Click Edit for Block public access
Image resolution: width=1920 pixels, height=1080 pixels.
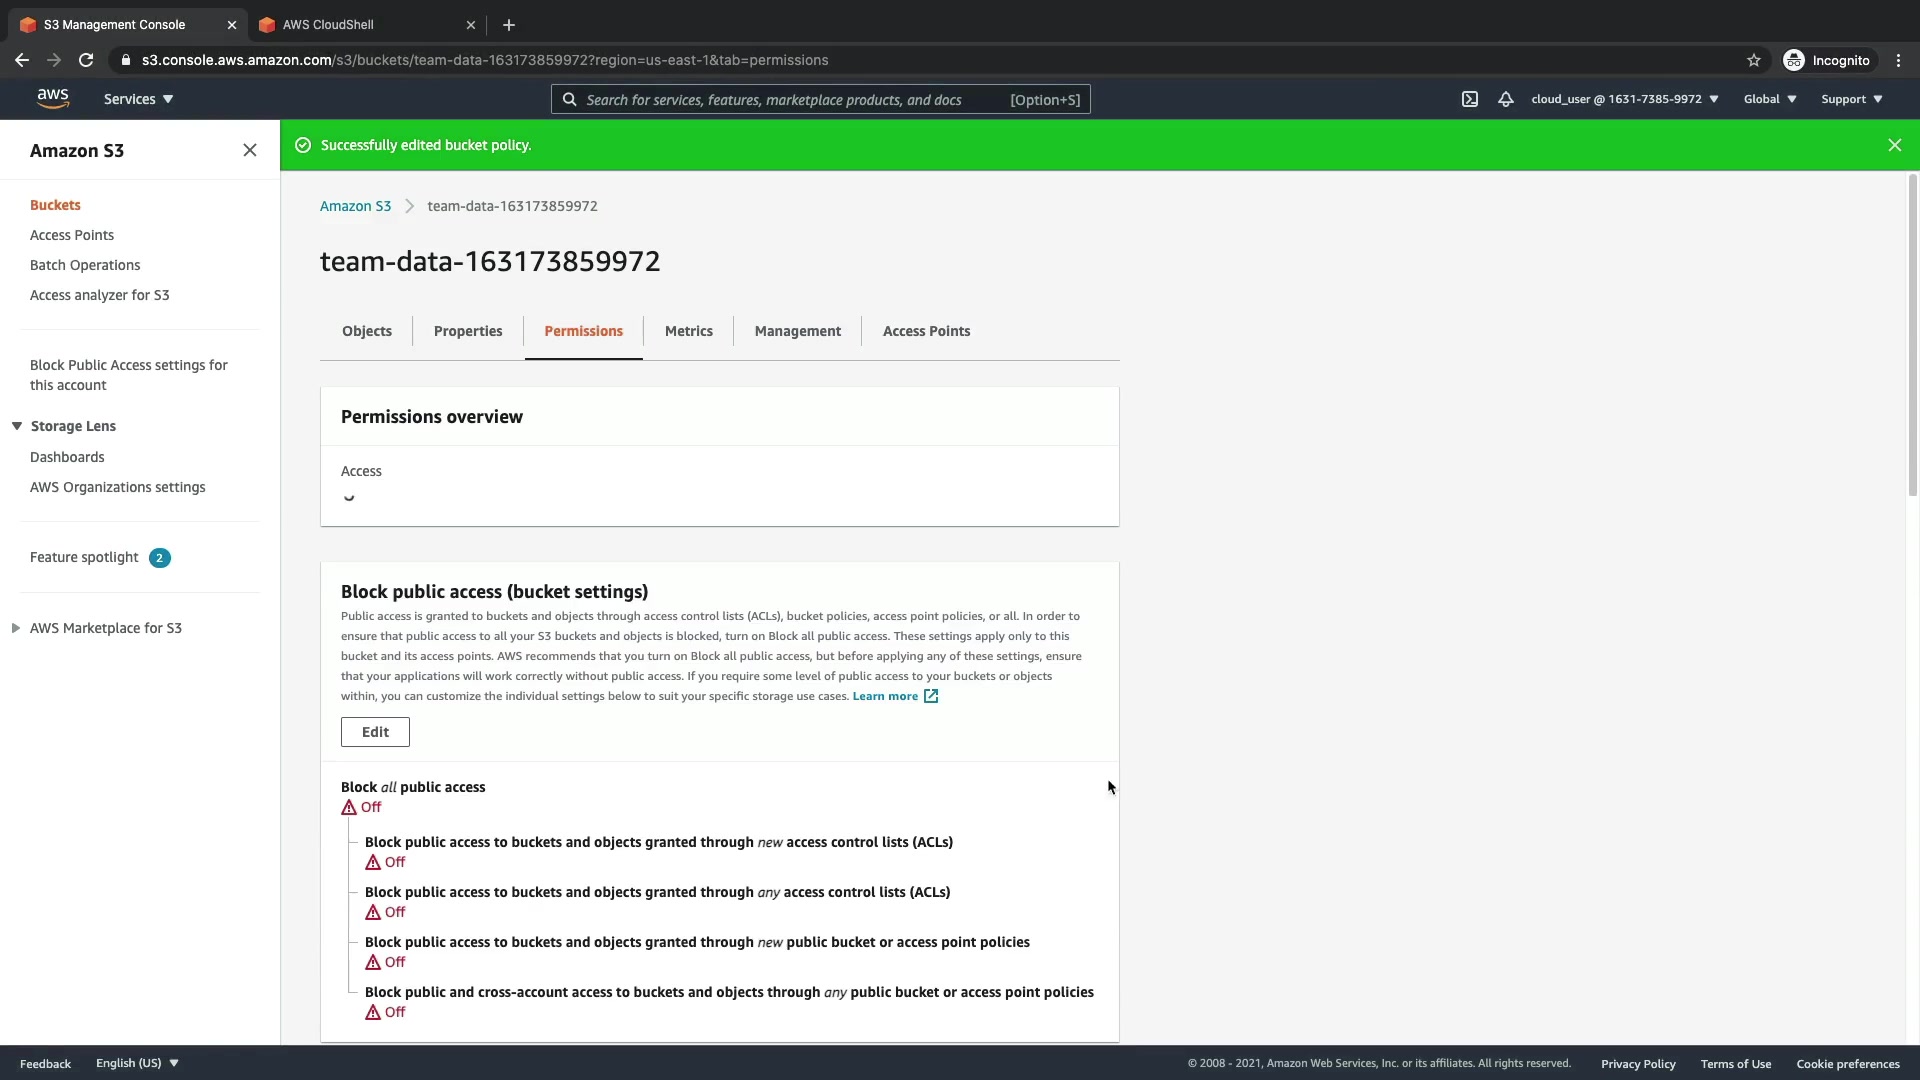coord(375,732)
